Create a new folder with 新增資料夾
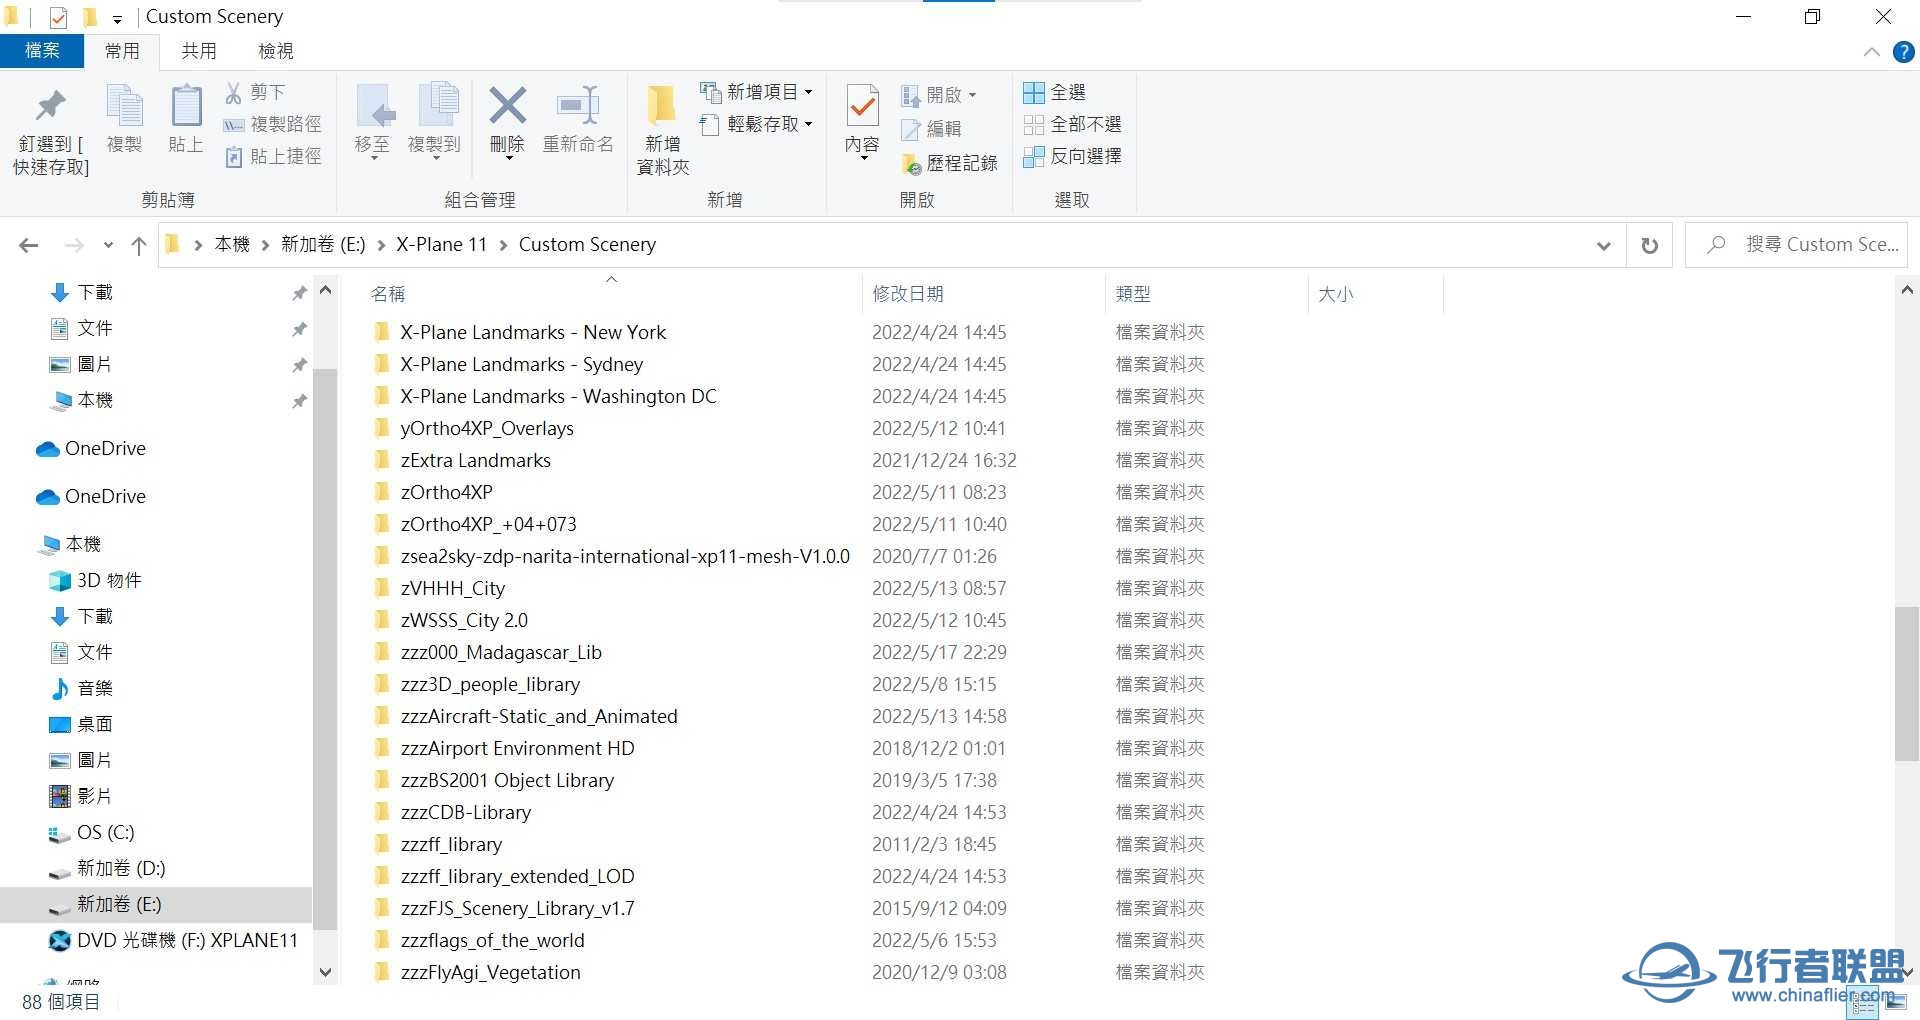 click(660, 126)
